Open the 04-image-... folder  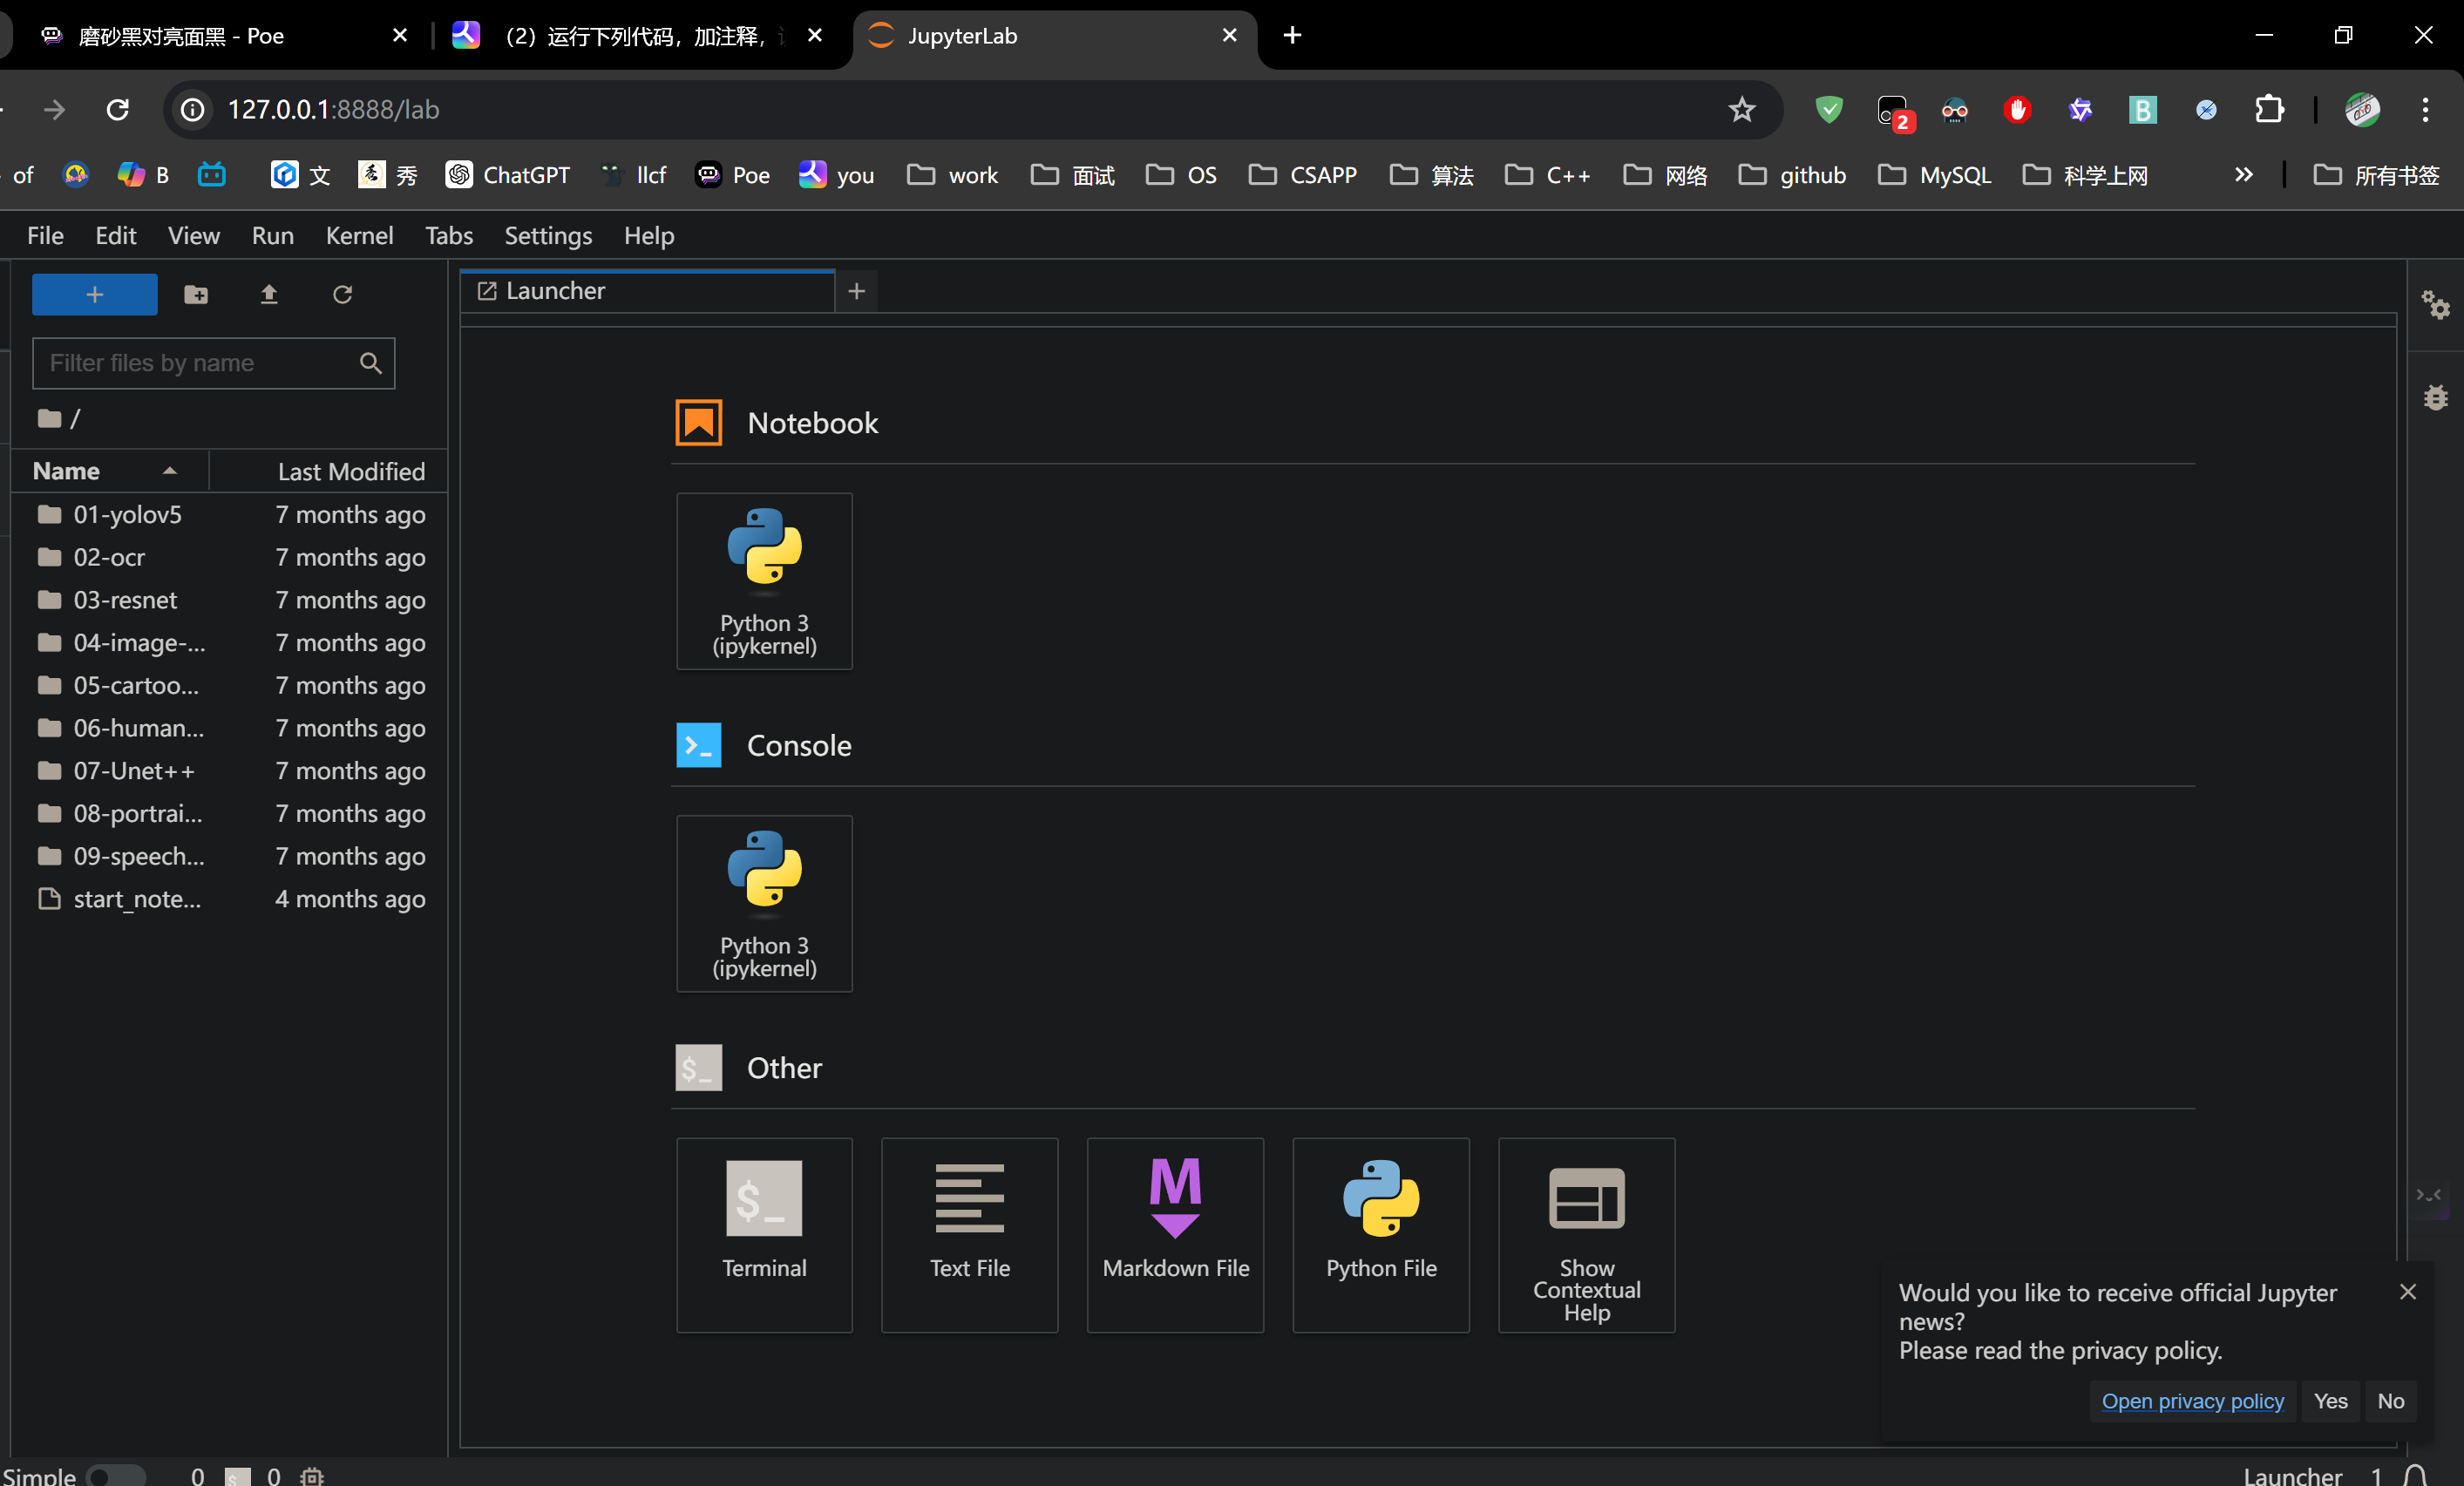coord(229,642)
